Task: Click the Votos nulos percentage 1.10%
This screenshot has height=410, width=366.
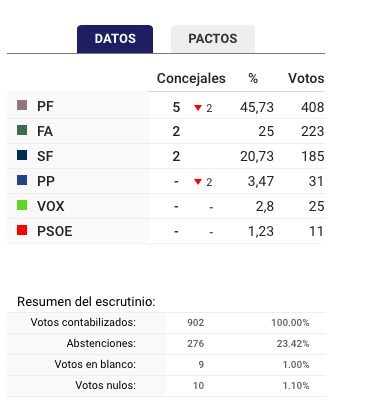Action: tap(296, 386)
